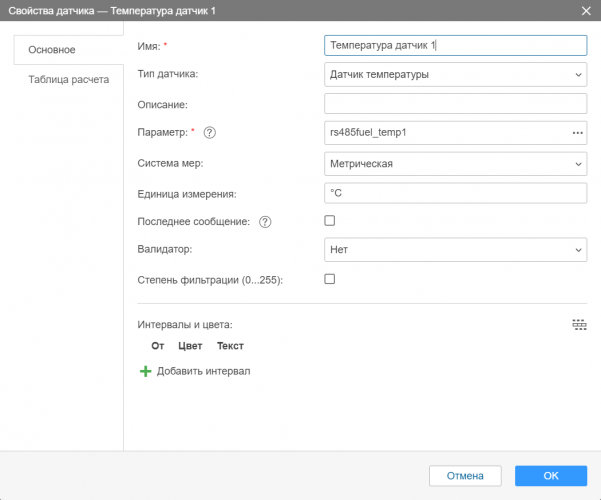
Task: Click the Единица измерения field
Action: click(x=456, y=192)
